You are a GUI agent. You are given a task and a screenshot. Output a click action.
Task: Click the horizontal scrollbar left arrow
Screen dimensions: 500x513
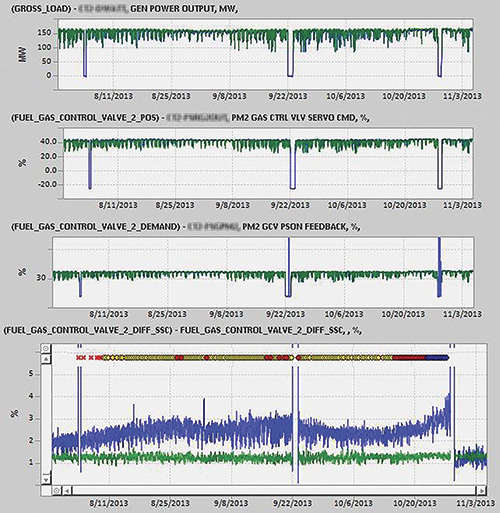pyautogui.click(x=67, y=490)
